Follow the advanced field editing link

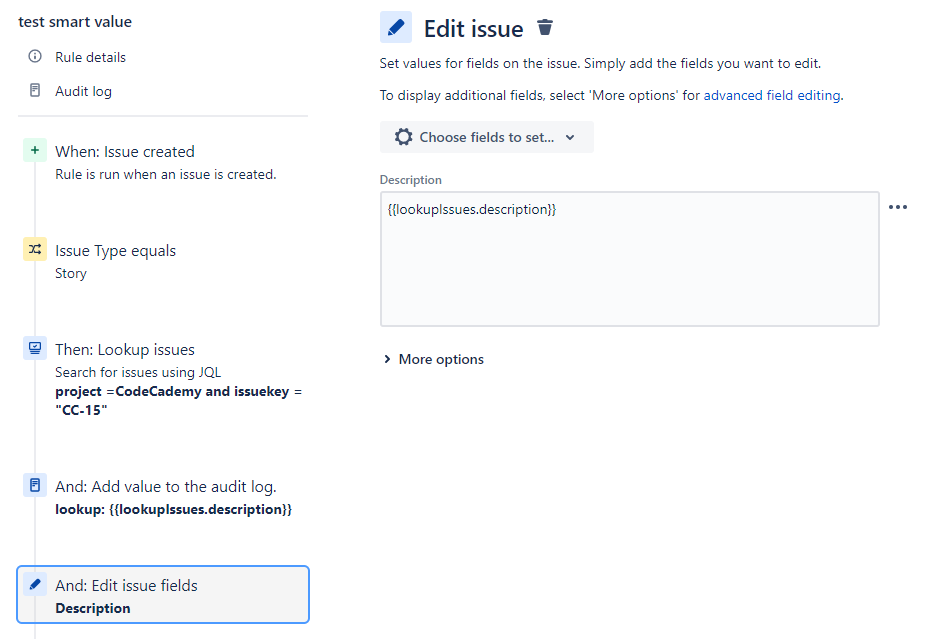click(x=772, y=96)
